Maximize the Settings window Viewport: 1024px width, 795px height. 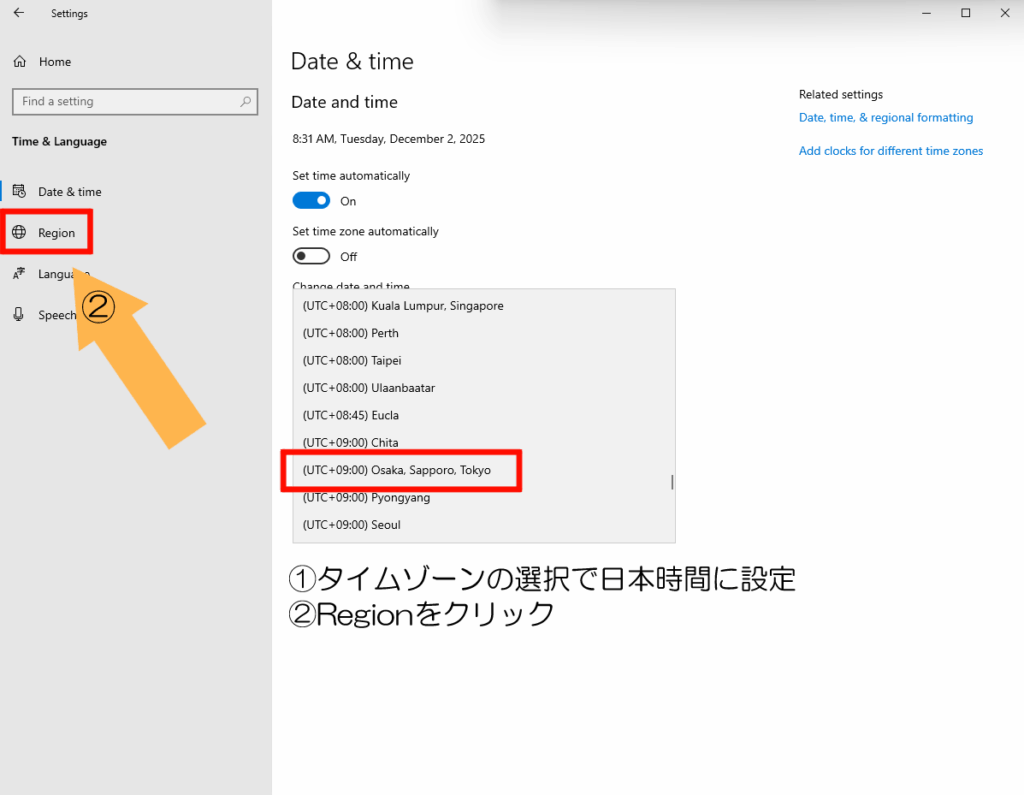[x=965, y=13]
